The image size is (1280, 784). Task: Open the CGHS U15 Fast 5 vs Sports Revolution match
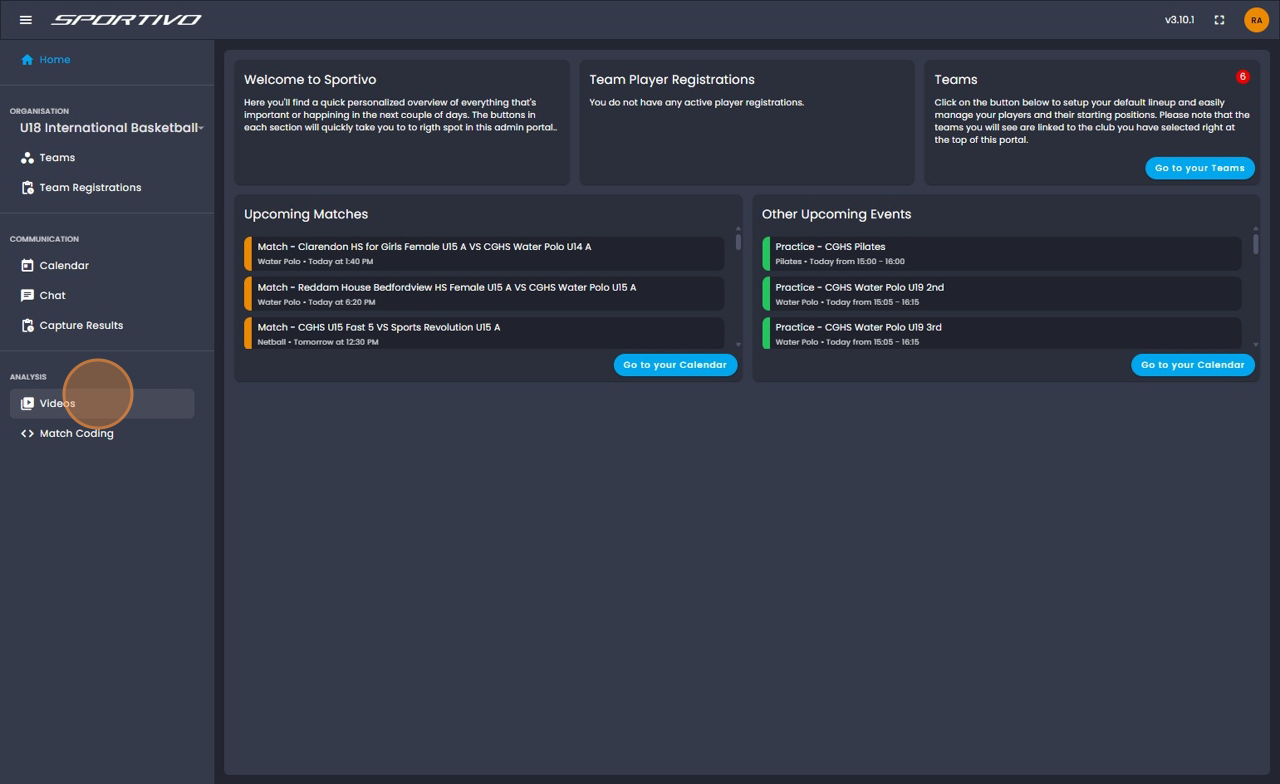pyautogui.click(x=484, y=333)
